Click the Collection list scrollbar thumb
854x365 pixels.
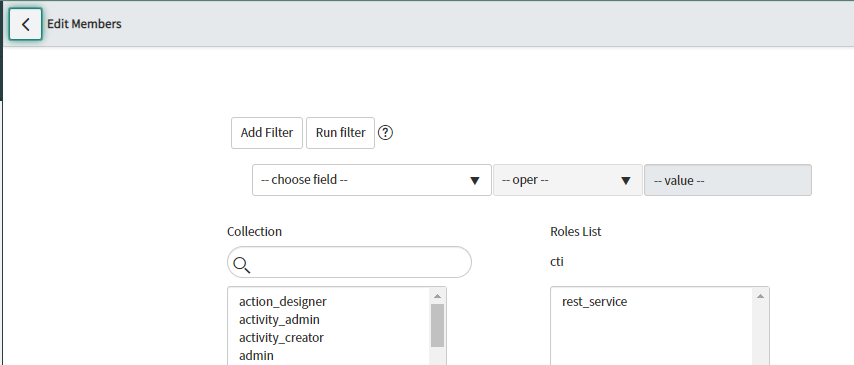pos(437,325)
